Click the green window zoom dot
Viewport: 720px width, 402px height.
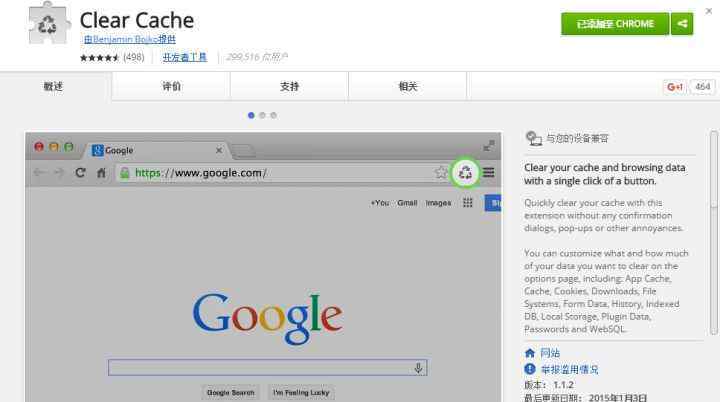[x=69, y=147]
